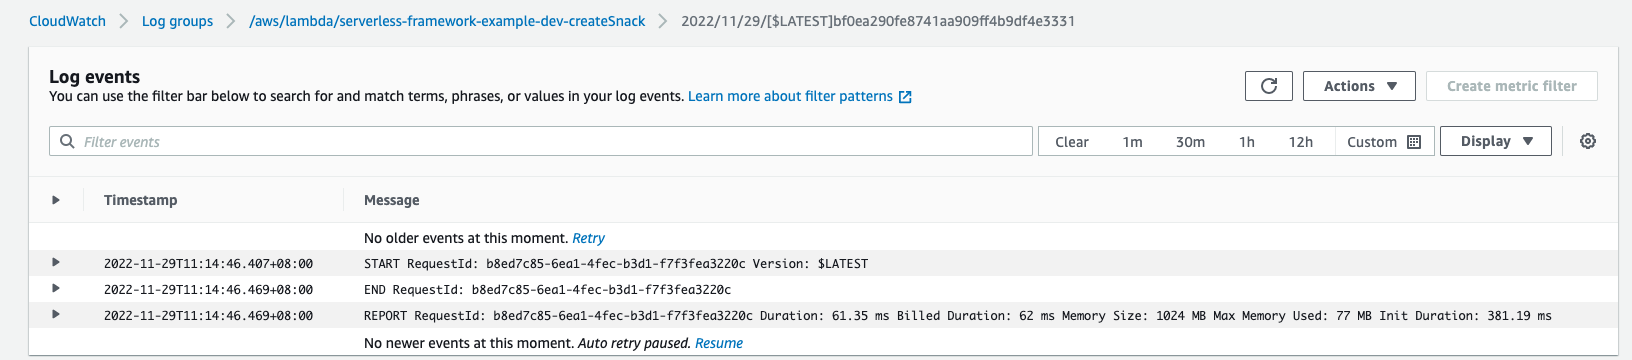Select the 12h time range
Image resolution: width=1632 pixels, height=360 pixels.
[1301, 142]
